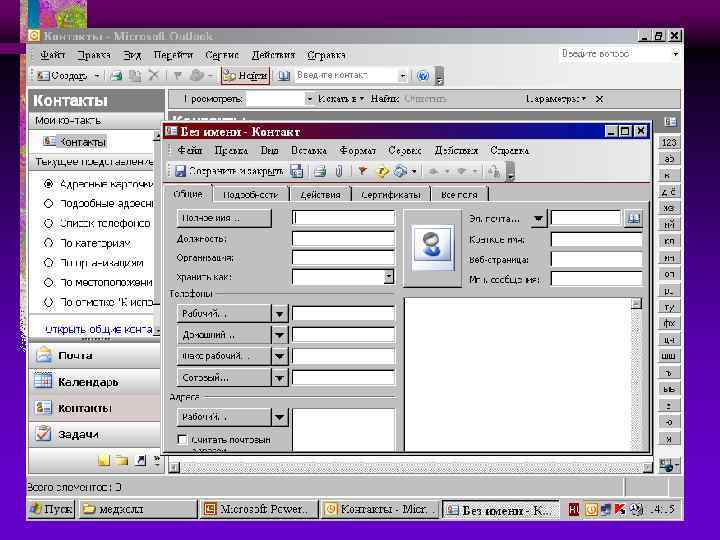The image size is (720, 540).
Task: Select the Список телефонов view option
Action: 97,223
